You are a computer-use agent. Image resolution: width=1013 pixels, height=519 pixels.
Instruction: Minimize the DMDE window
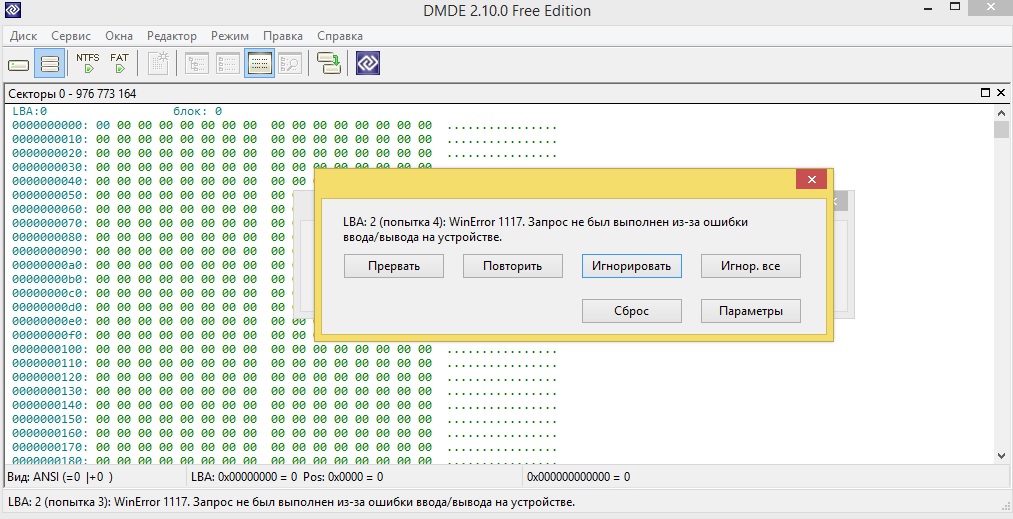point(928,9)
